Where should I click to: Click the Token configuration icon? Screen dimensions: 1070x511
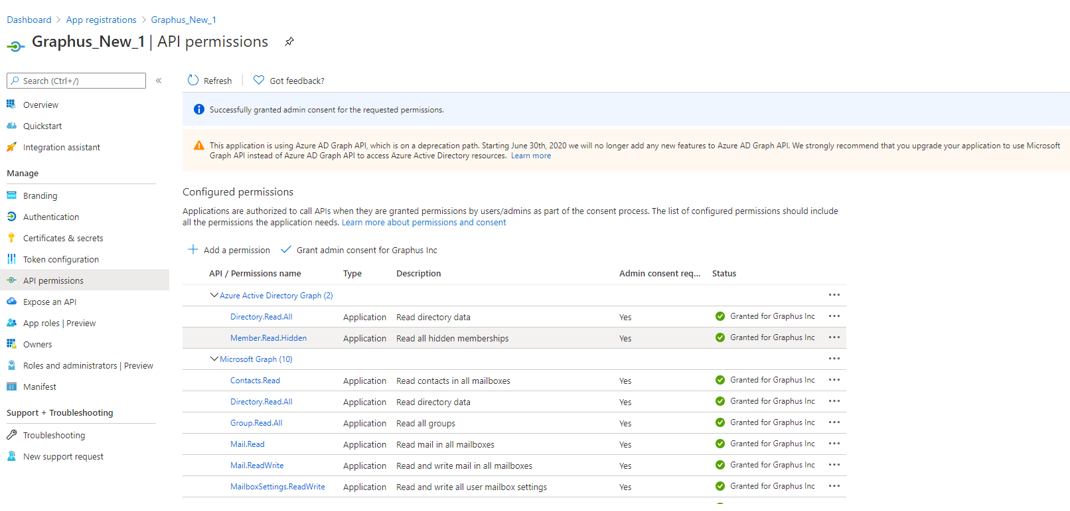[x=11, y=259]
